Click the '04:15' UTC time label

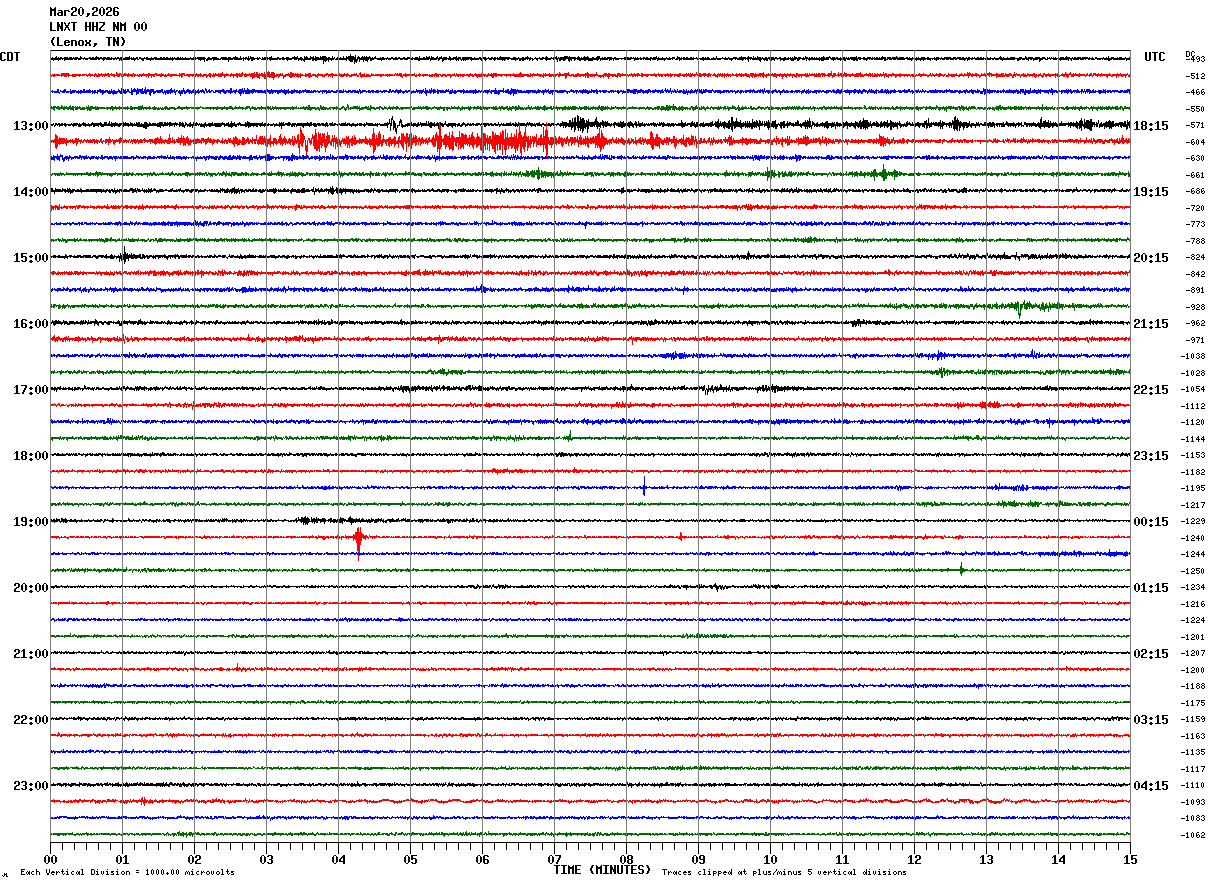(1151, 786)
